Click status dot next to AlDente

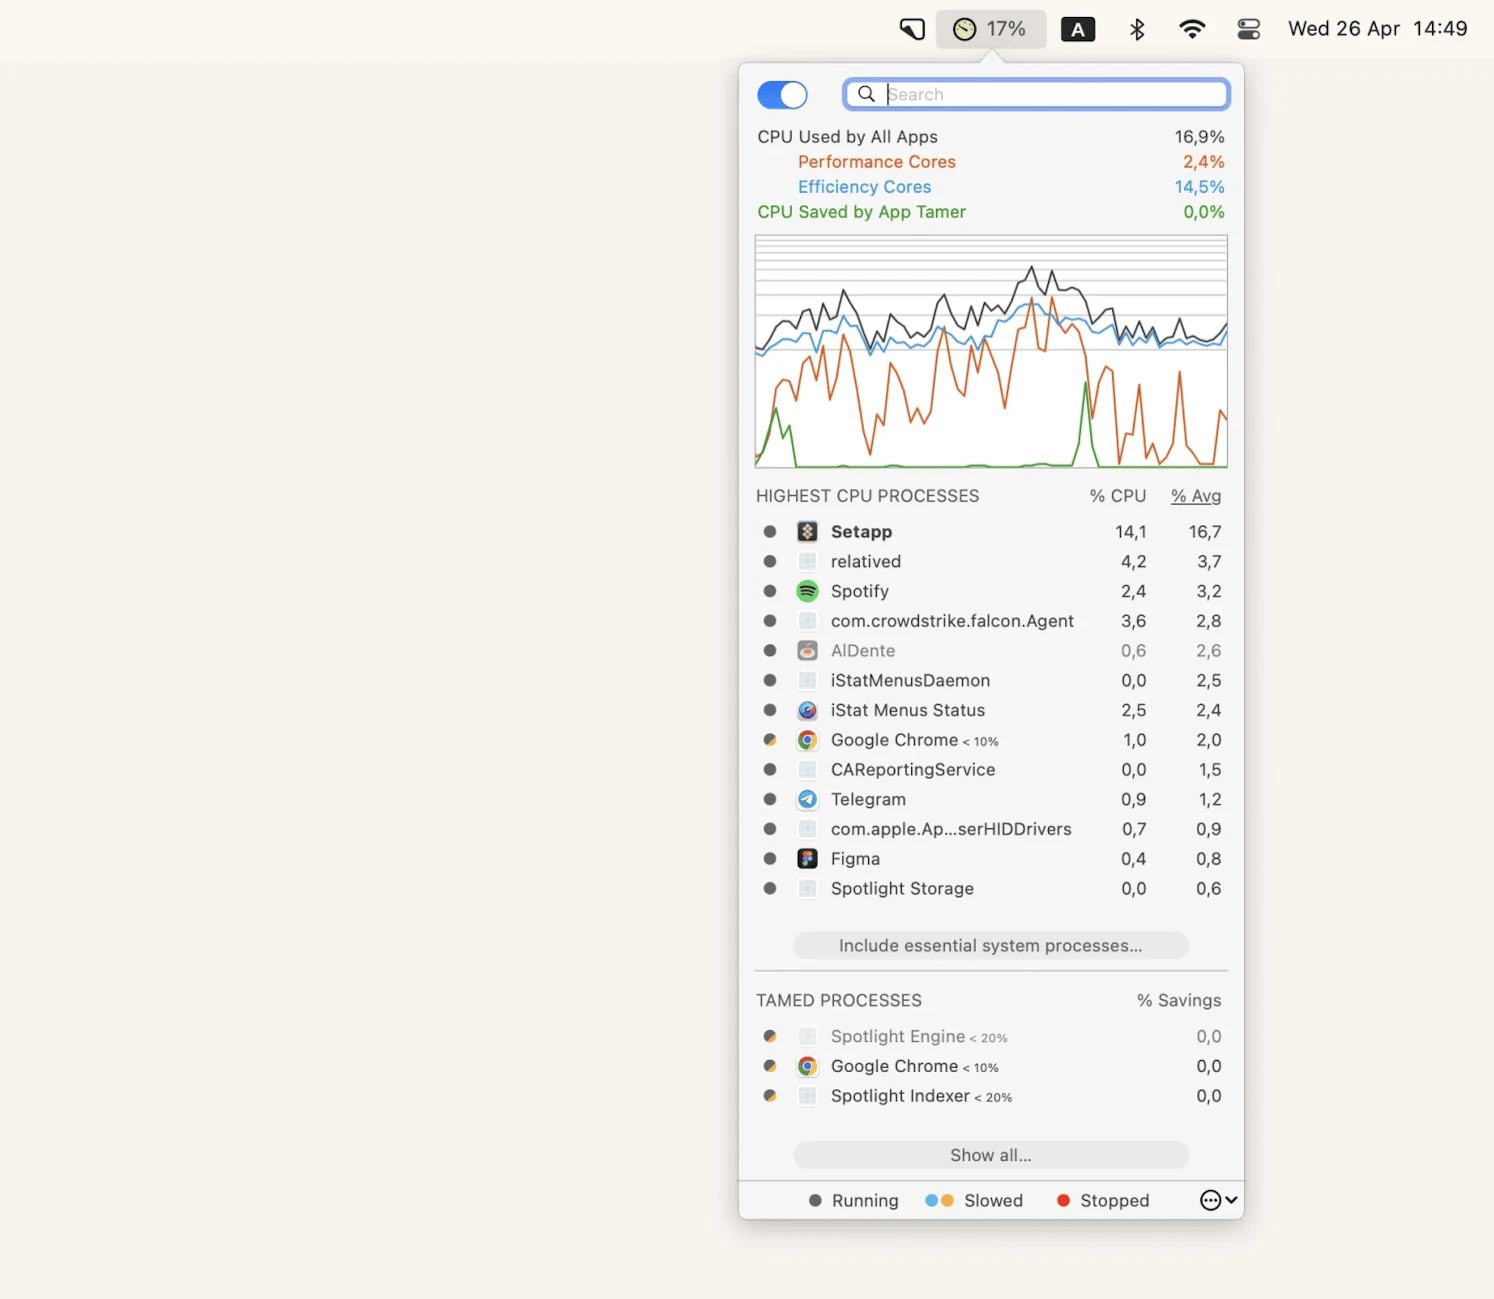[x=770, y=651]
